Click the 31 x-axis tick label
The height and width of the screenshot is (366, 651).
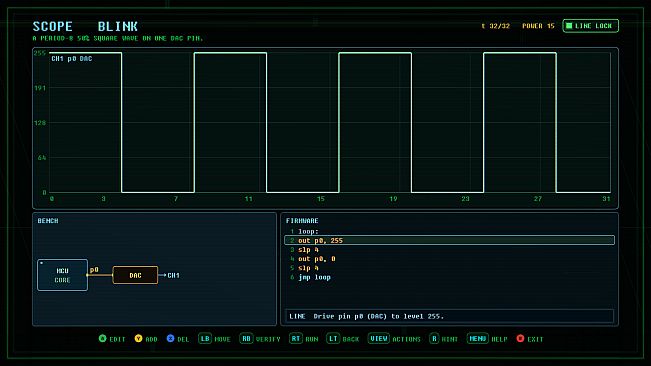pyautogui.click(x=607, y=199)
